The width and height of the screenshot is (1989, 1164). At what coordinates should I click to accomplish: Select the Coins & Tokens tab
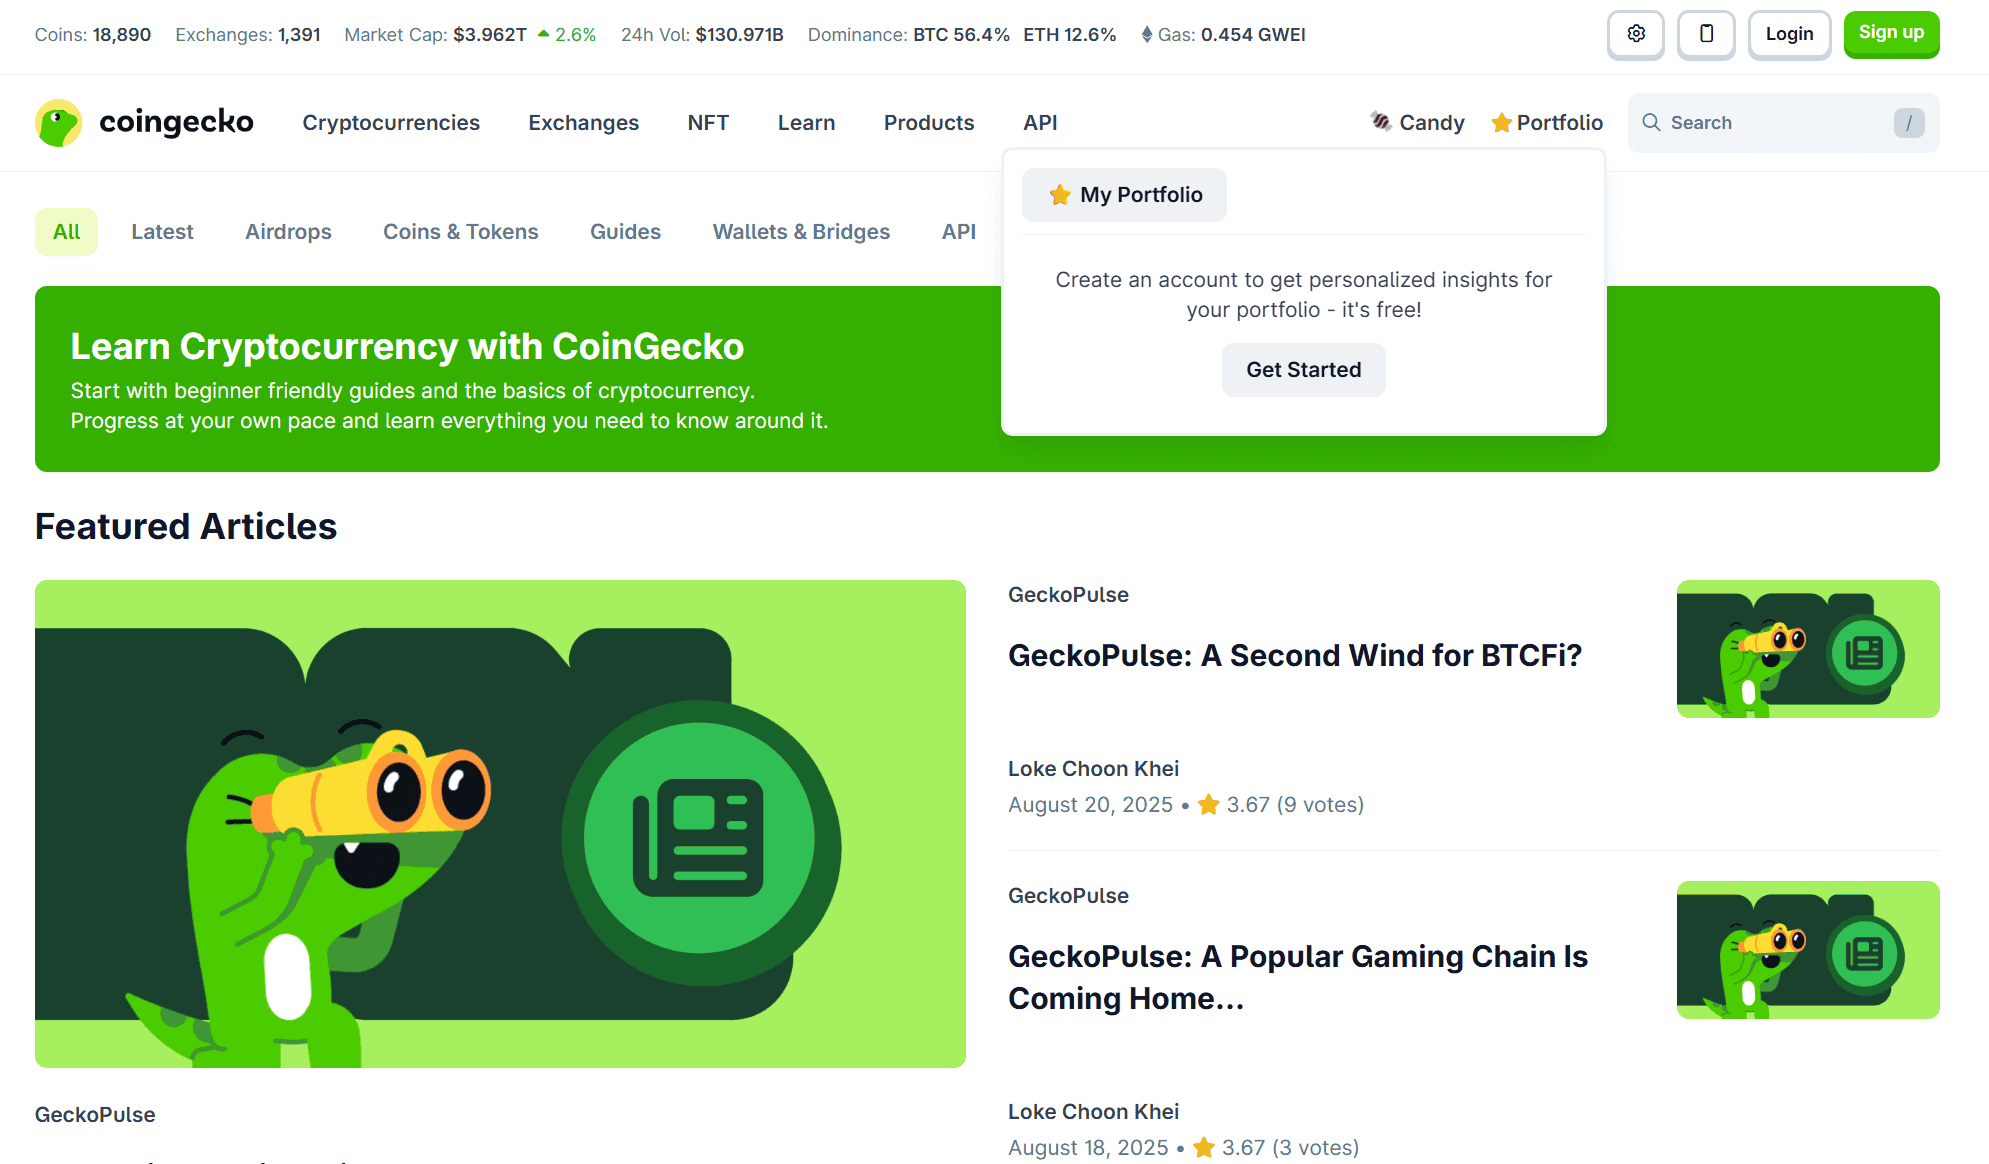460,232
